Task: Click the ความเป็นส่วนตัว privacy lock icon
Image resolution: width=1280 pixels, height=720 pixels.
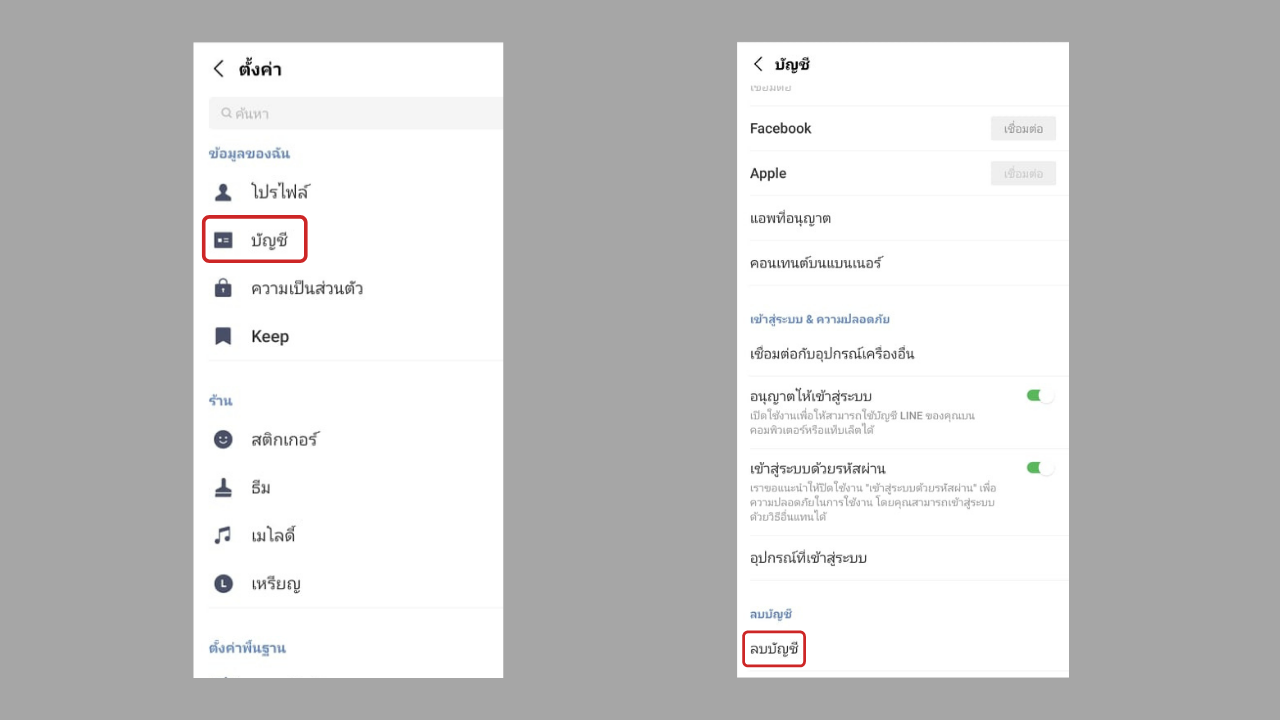Action: click(x=223, y=288)
